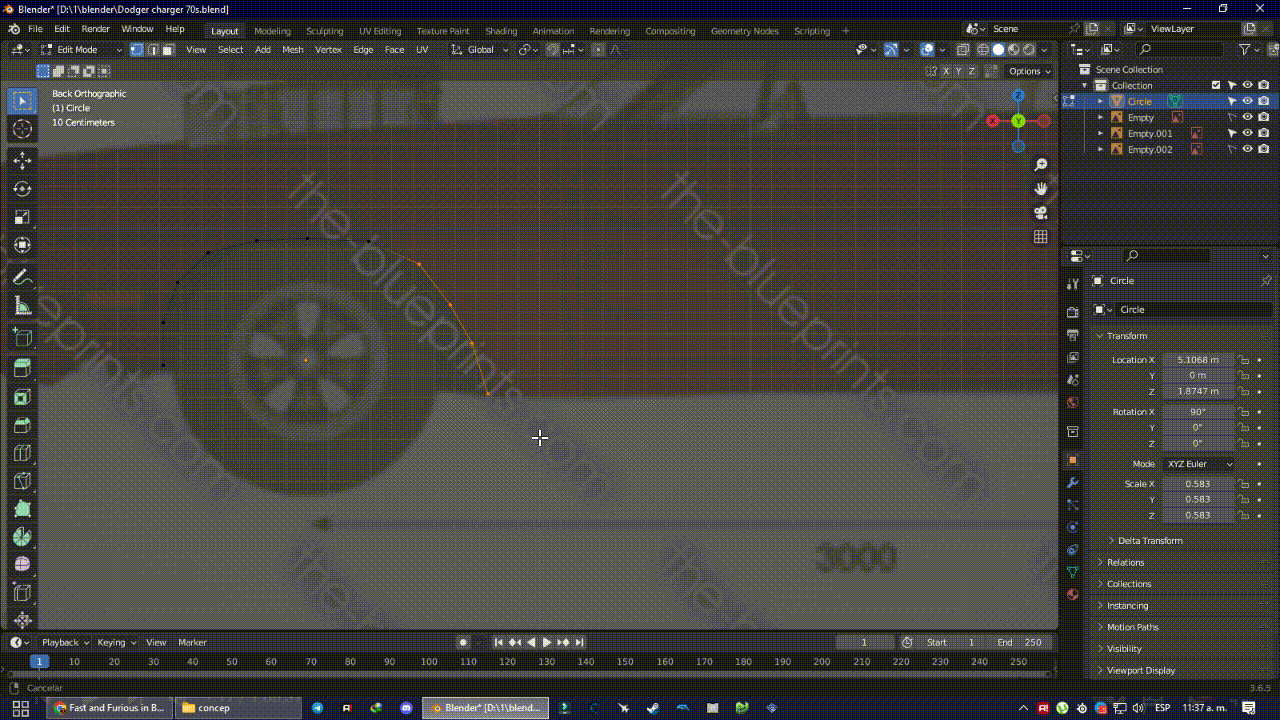Expand Delta Transform panel

tap(1149, 541)
